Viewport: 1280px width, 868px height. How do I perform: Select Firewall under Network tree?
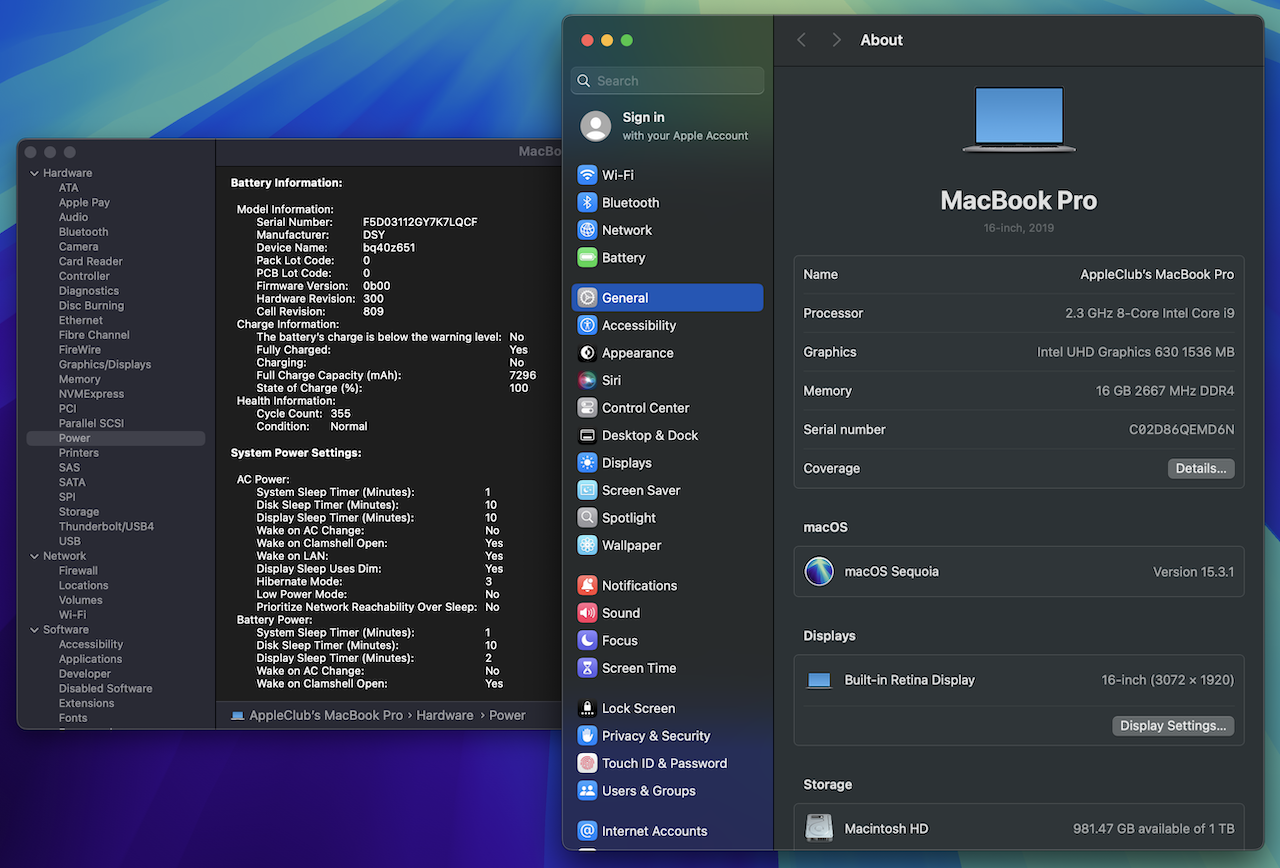coord(78,571)
